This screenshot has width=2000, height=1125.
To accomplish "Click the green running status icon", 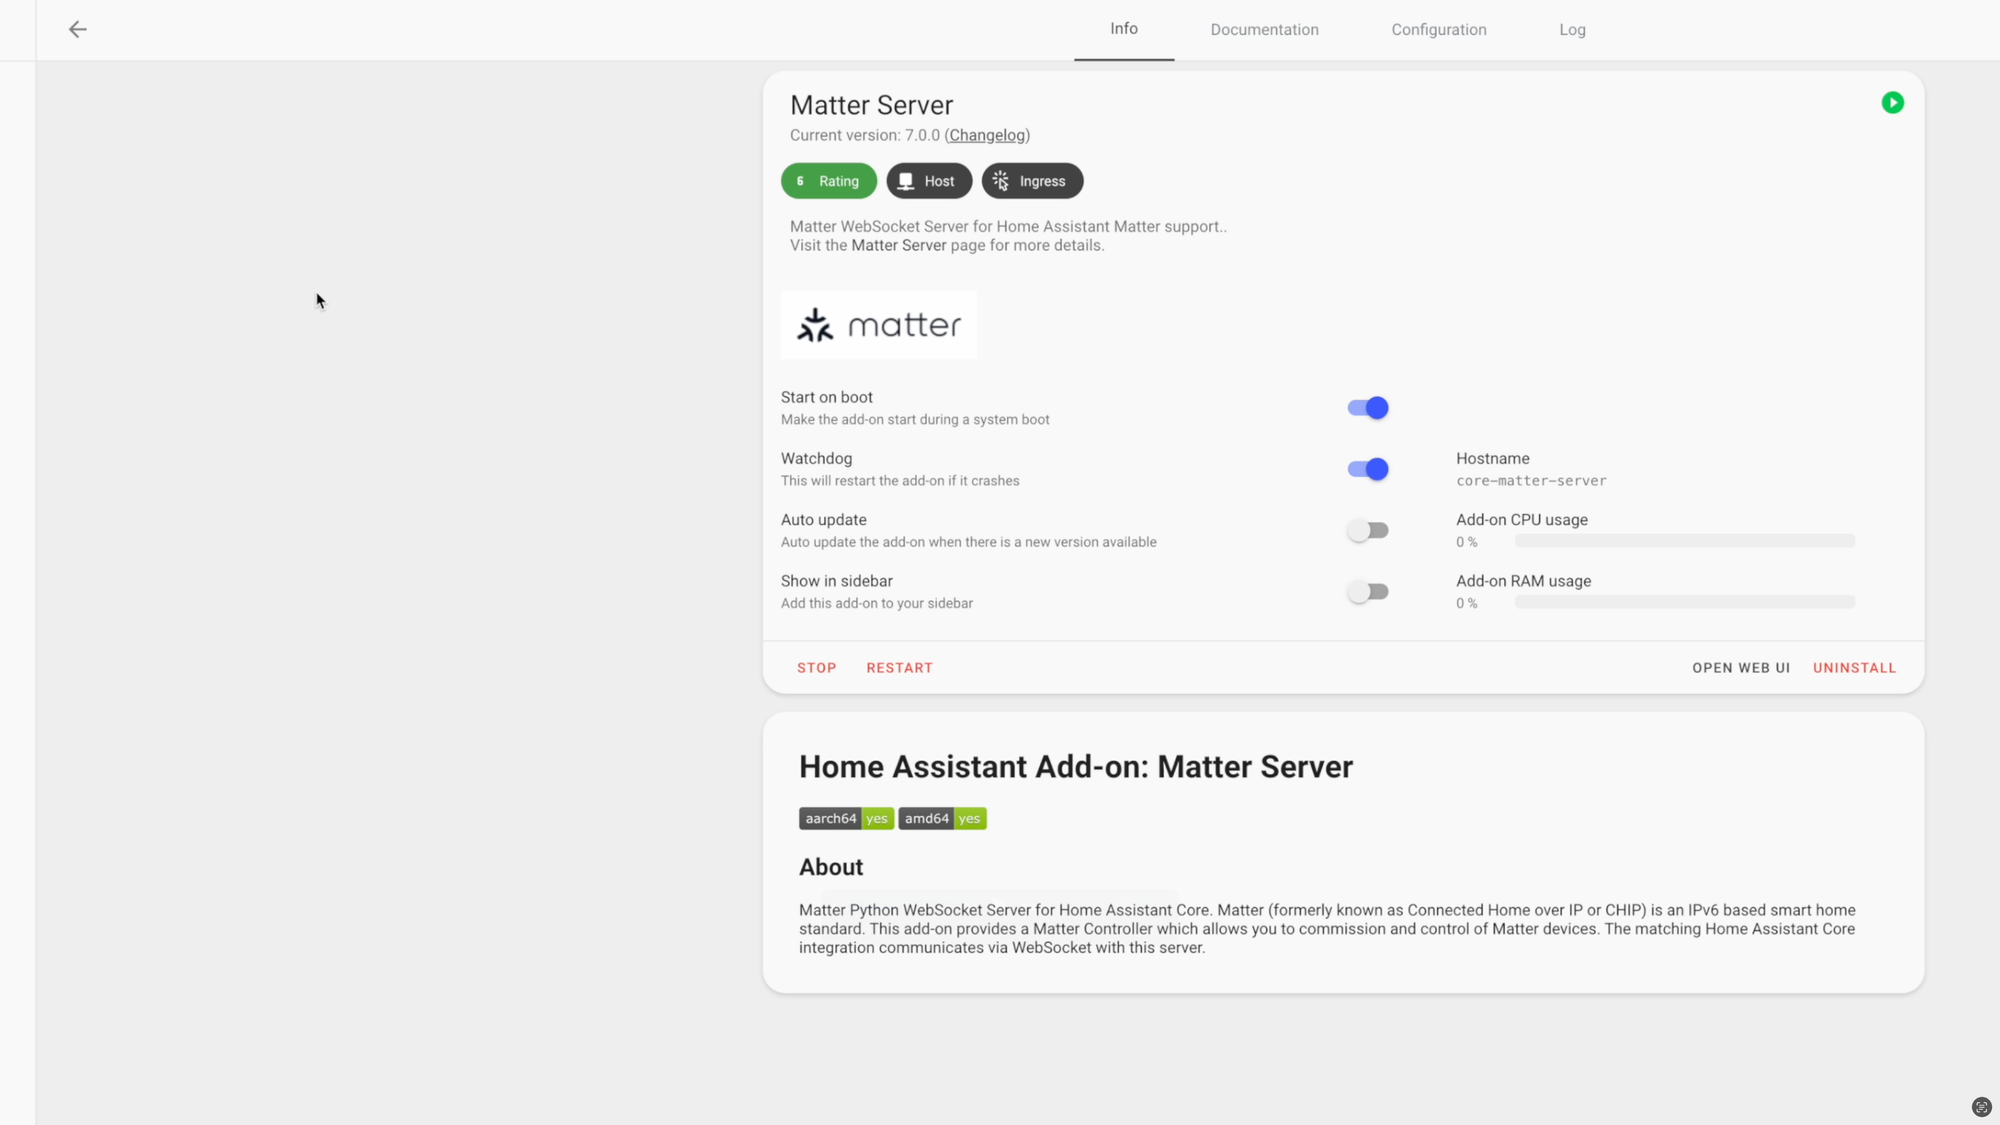I will (1892, 103).
